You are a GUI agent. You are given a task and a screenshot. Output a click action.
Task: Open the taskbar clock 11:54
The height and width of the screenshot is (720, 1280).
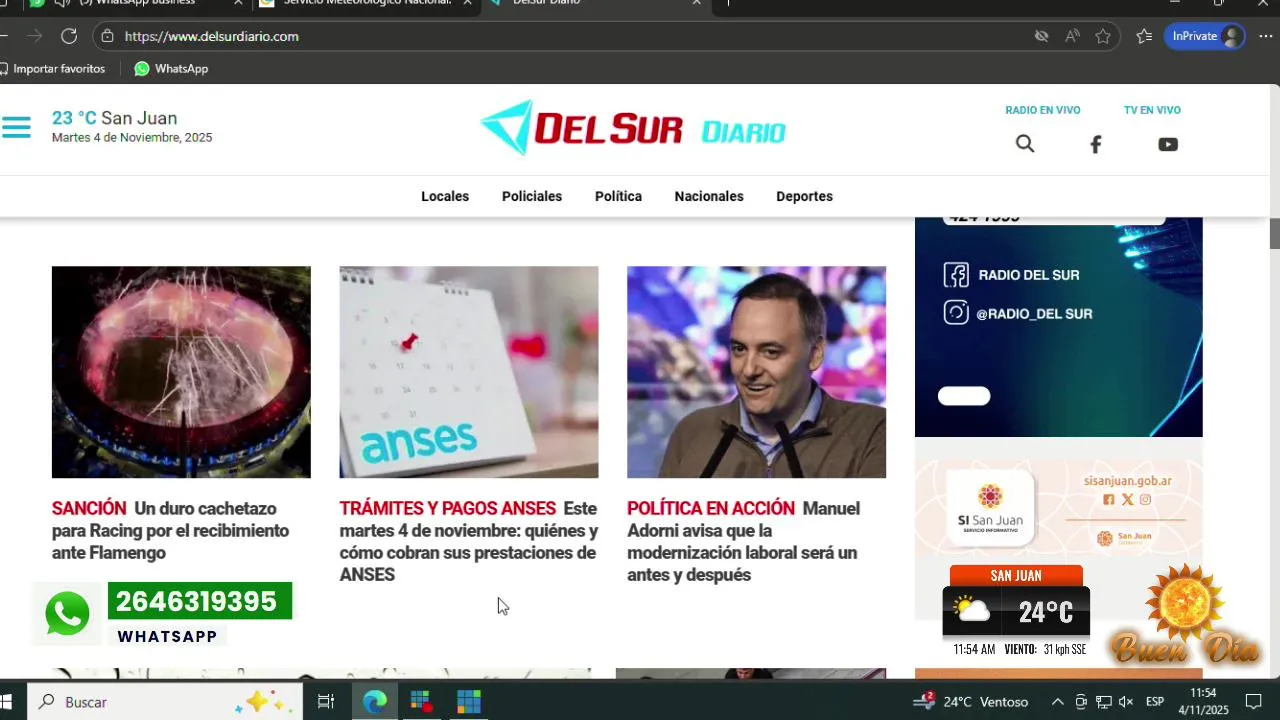coord(1203,702)
